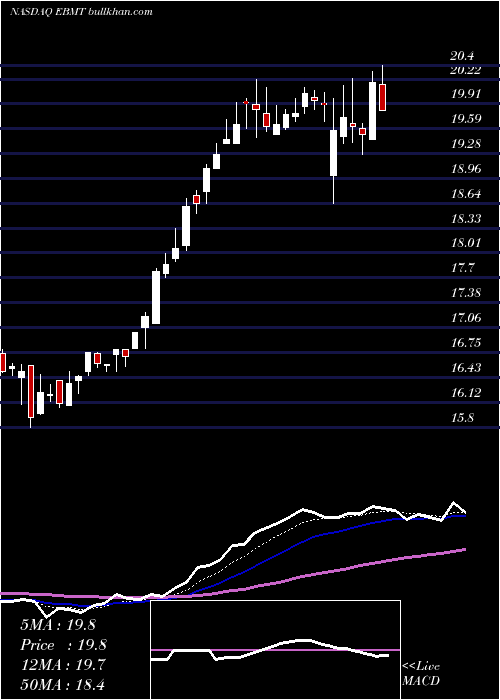Select the 17.38 price axis label
The image size is (500, 700).
point(466,293)
